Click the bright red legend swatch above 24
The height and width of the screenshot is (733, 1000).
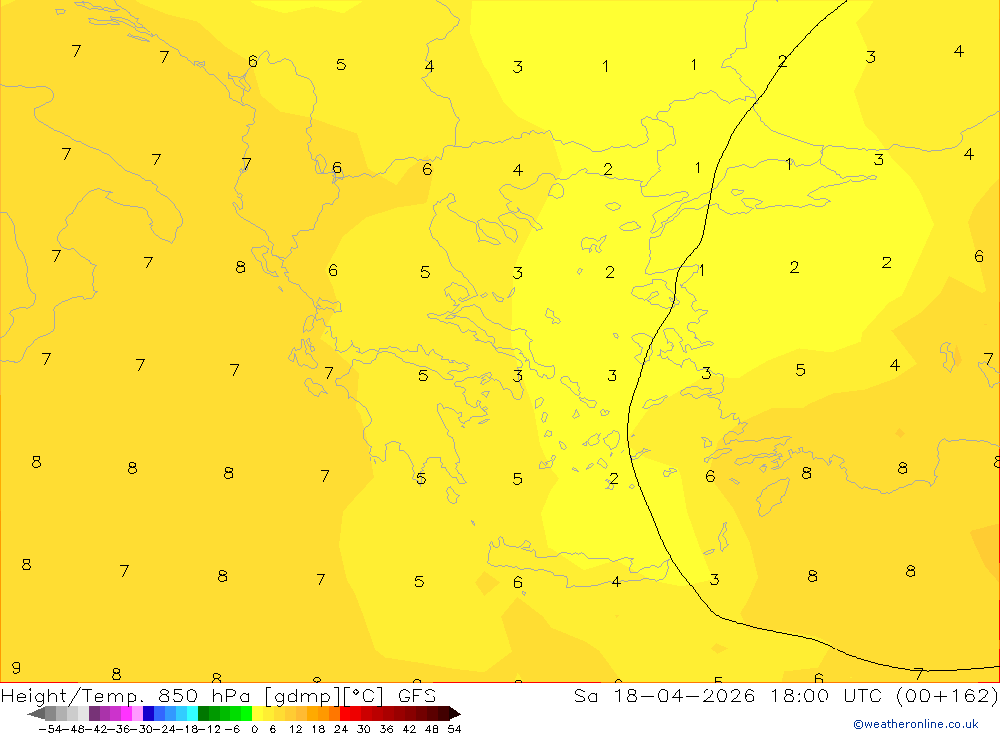(345, 714)
